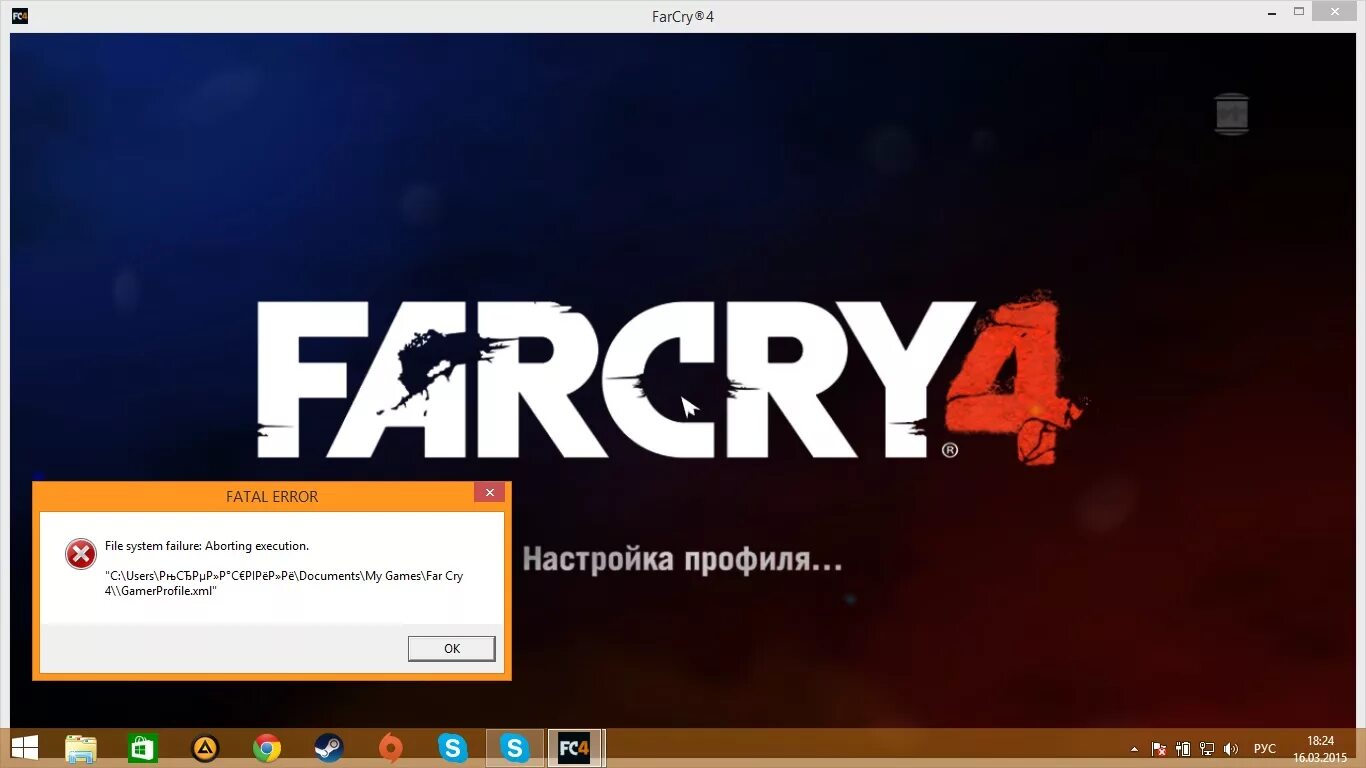Click the red error cross icon in the dialog
Viewport: 1366px width, 768px height.
pyautogui.click(x=80, y=553)
